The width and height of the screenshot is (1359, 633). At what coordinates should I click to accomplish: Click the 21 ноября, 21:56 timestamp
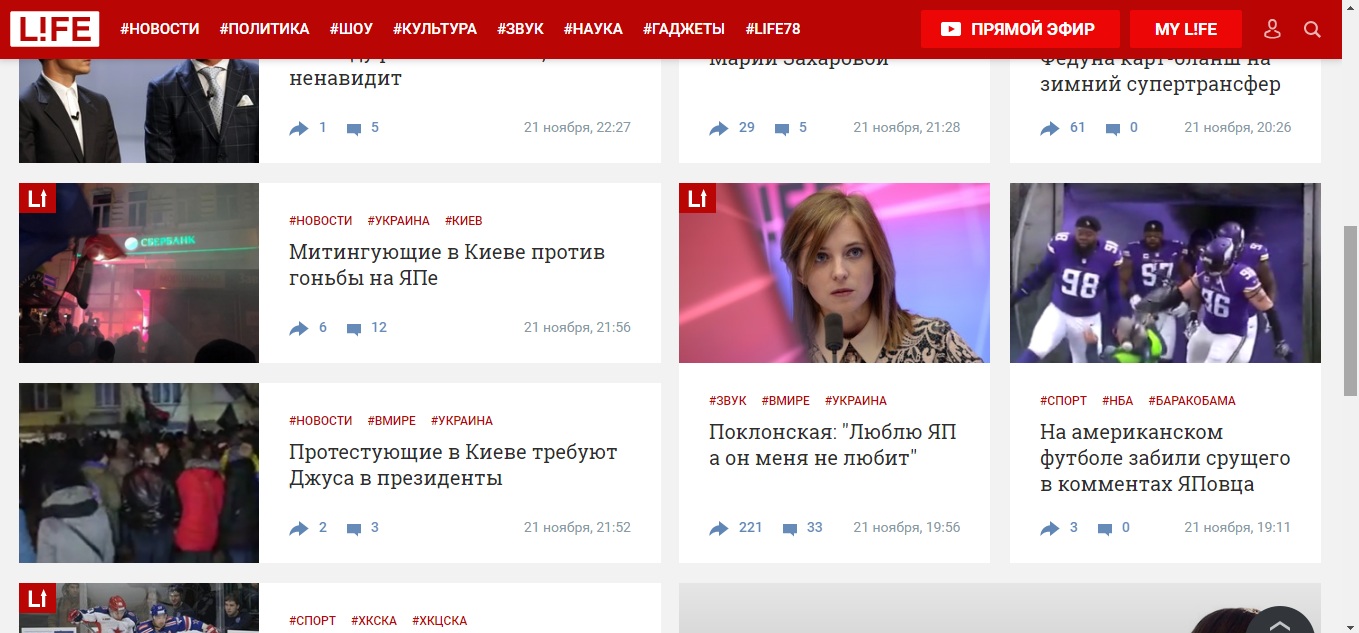tap(577, 328)
